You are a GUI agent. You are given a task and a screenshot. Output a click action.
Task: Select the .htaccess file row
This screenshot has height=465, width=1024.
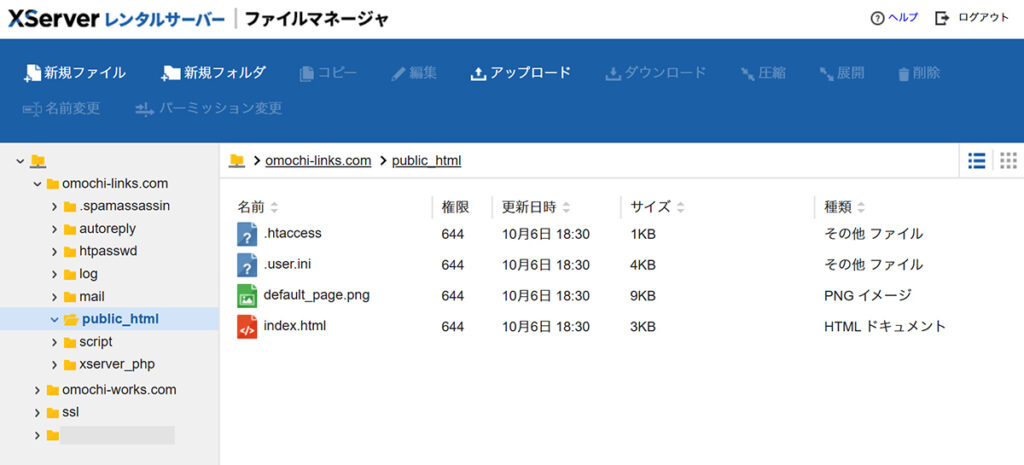(292, 234)
